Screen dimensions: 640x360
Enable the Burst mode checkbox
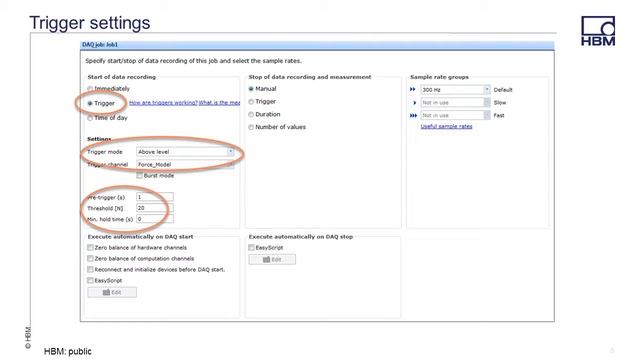tap(140, 176)
